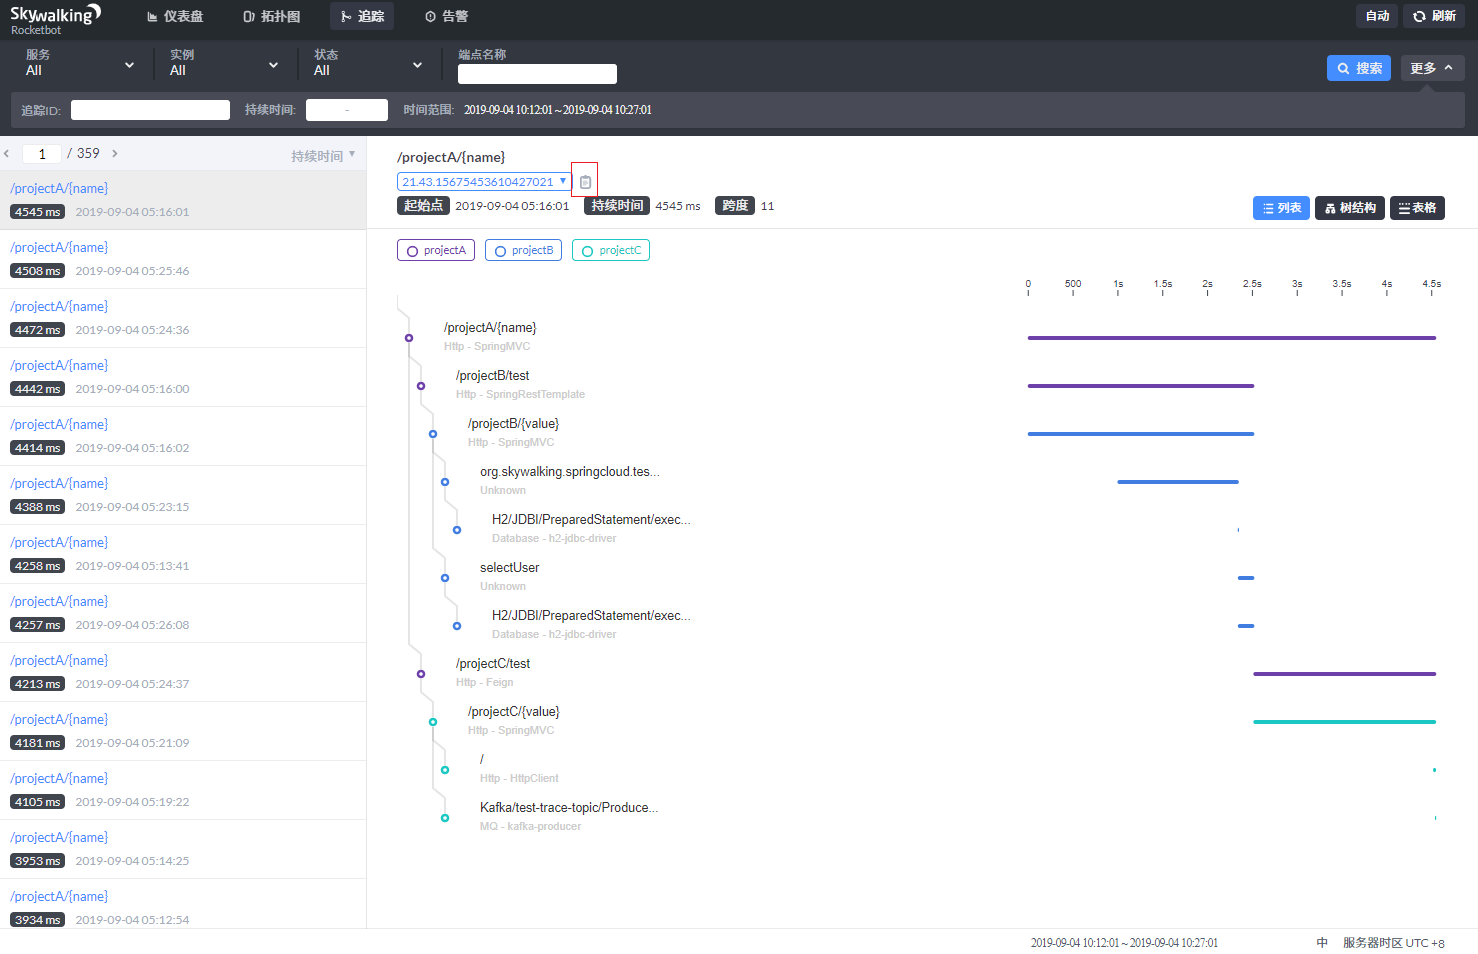Open the 状态 status dropdown

tap(368, 63)
